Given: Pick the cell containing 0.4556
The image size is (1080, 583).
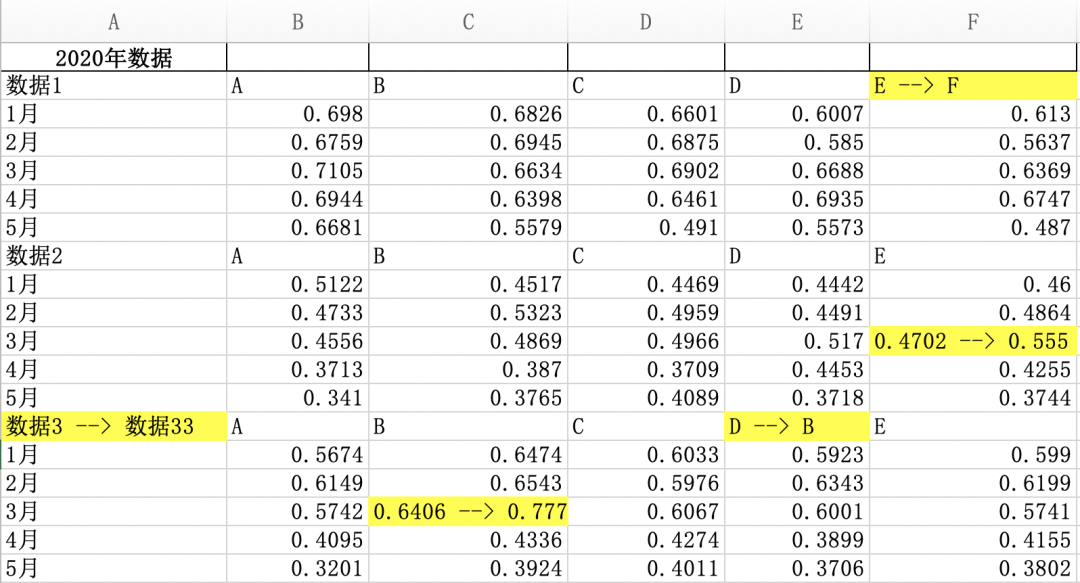Looking at the screenshot, I should (298, 341).
